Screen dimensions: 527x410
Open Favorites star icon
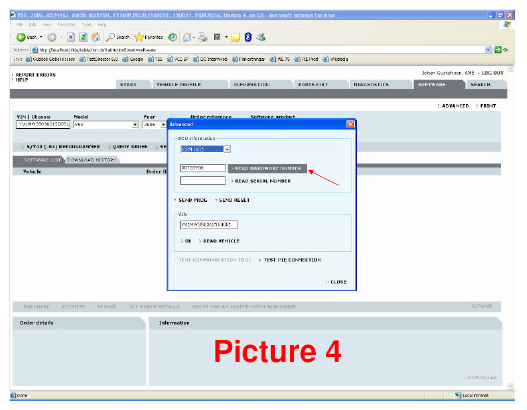pos(138,37)
